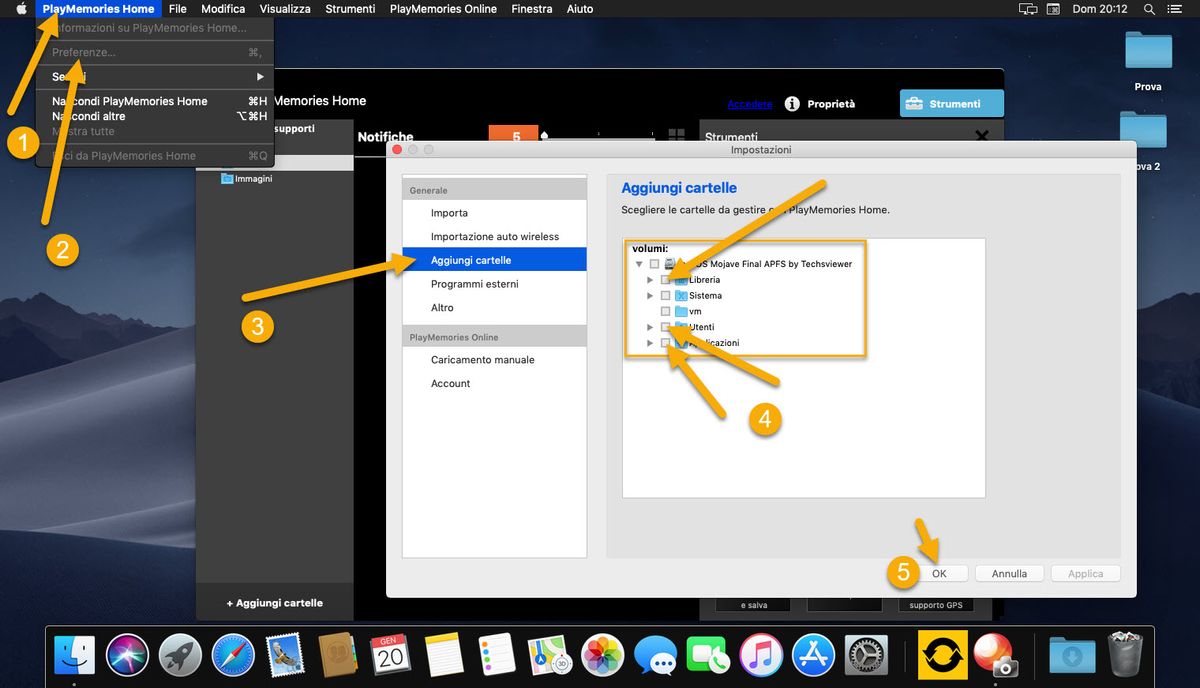The width and height of the screenshot is (1200, 688).
Task: Expand the Libreria folder disclosure triangle
Action: [650, 280]
